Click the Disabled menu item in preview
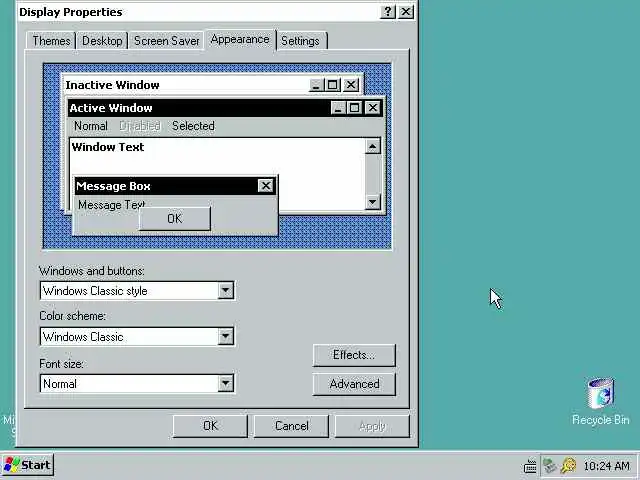The image size is (640, 480). (x=140, y=126)
